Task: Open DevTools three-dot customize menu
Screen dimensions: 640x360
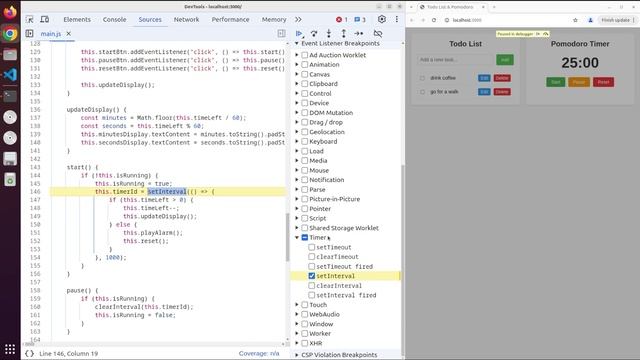Action: [397, 19]
